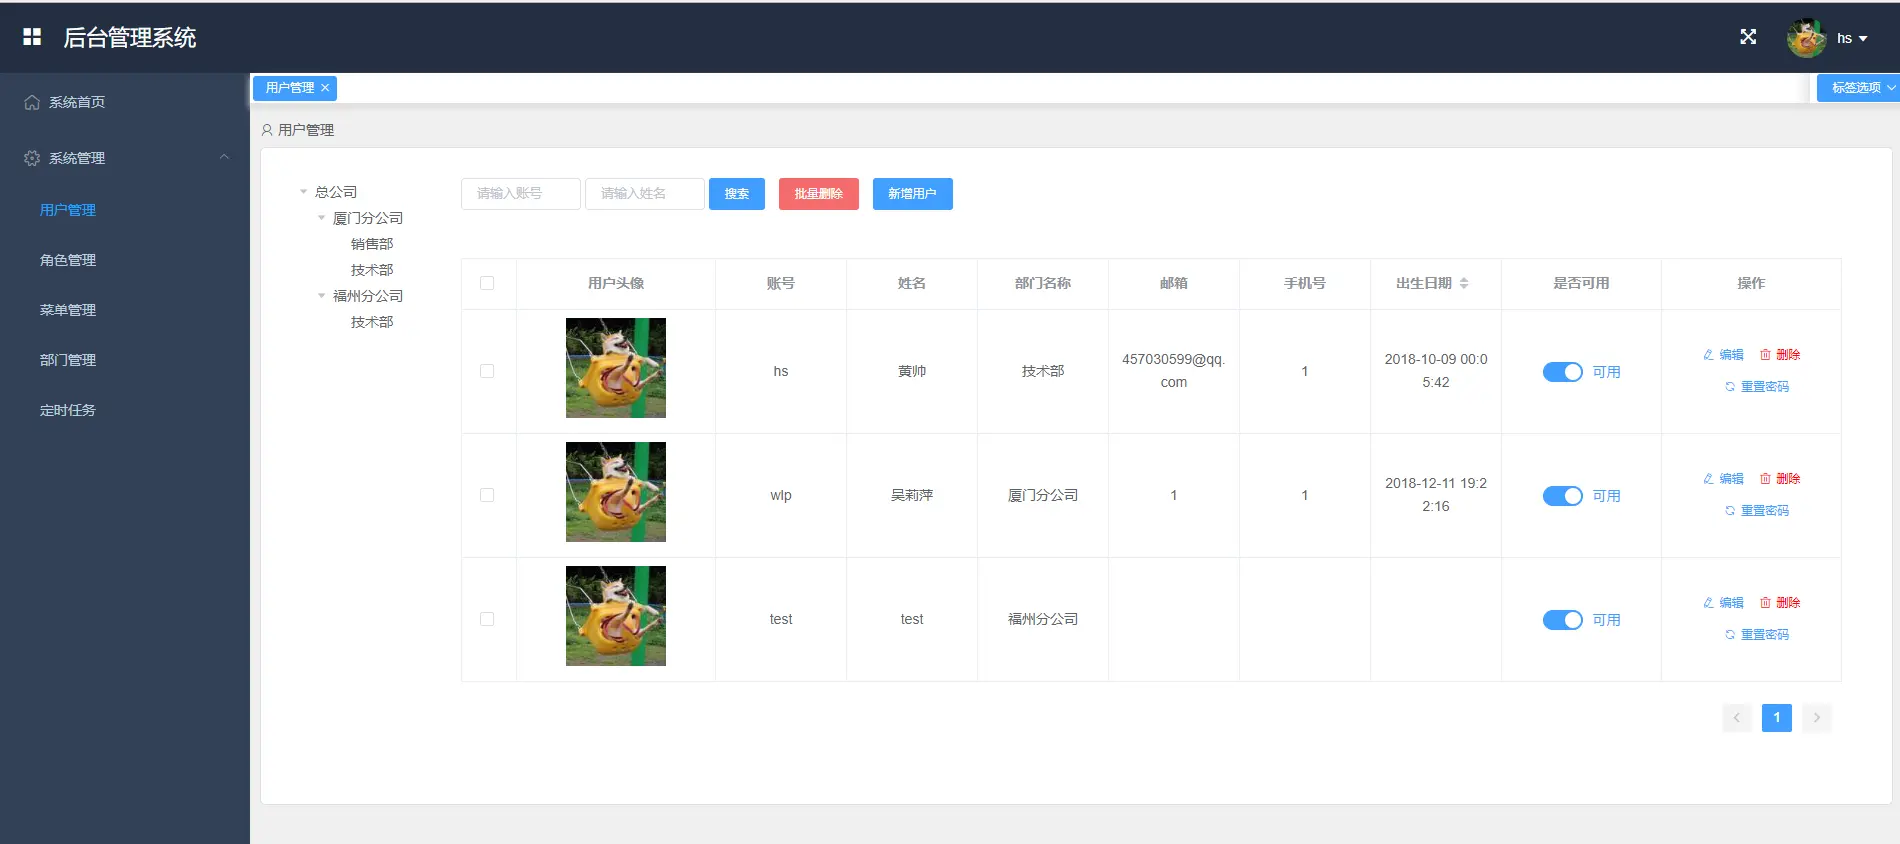
Task: Select 销售部 in the department tree
Action: tap(372, 244)
